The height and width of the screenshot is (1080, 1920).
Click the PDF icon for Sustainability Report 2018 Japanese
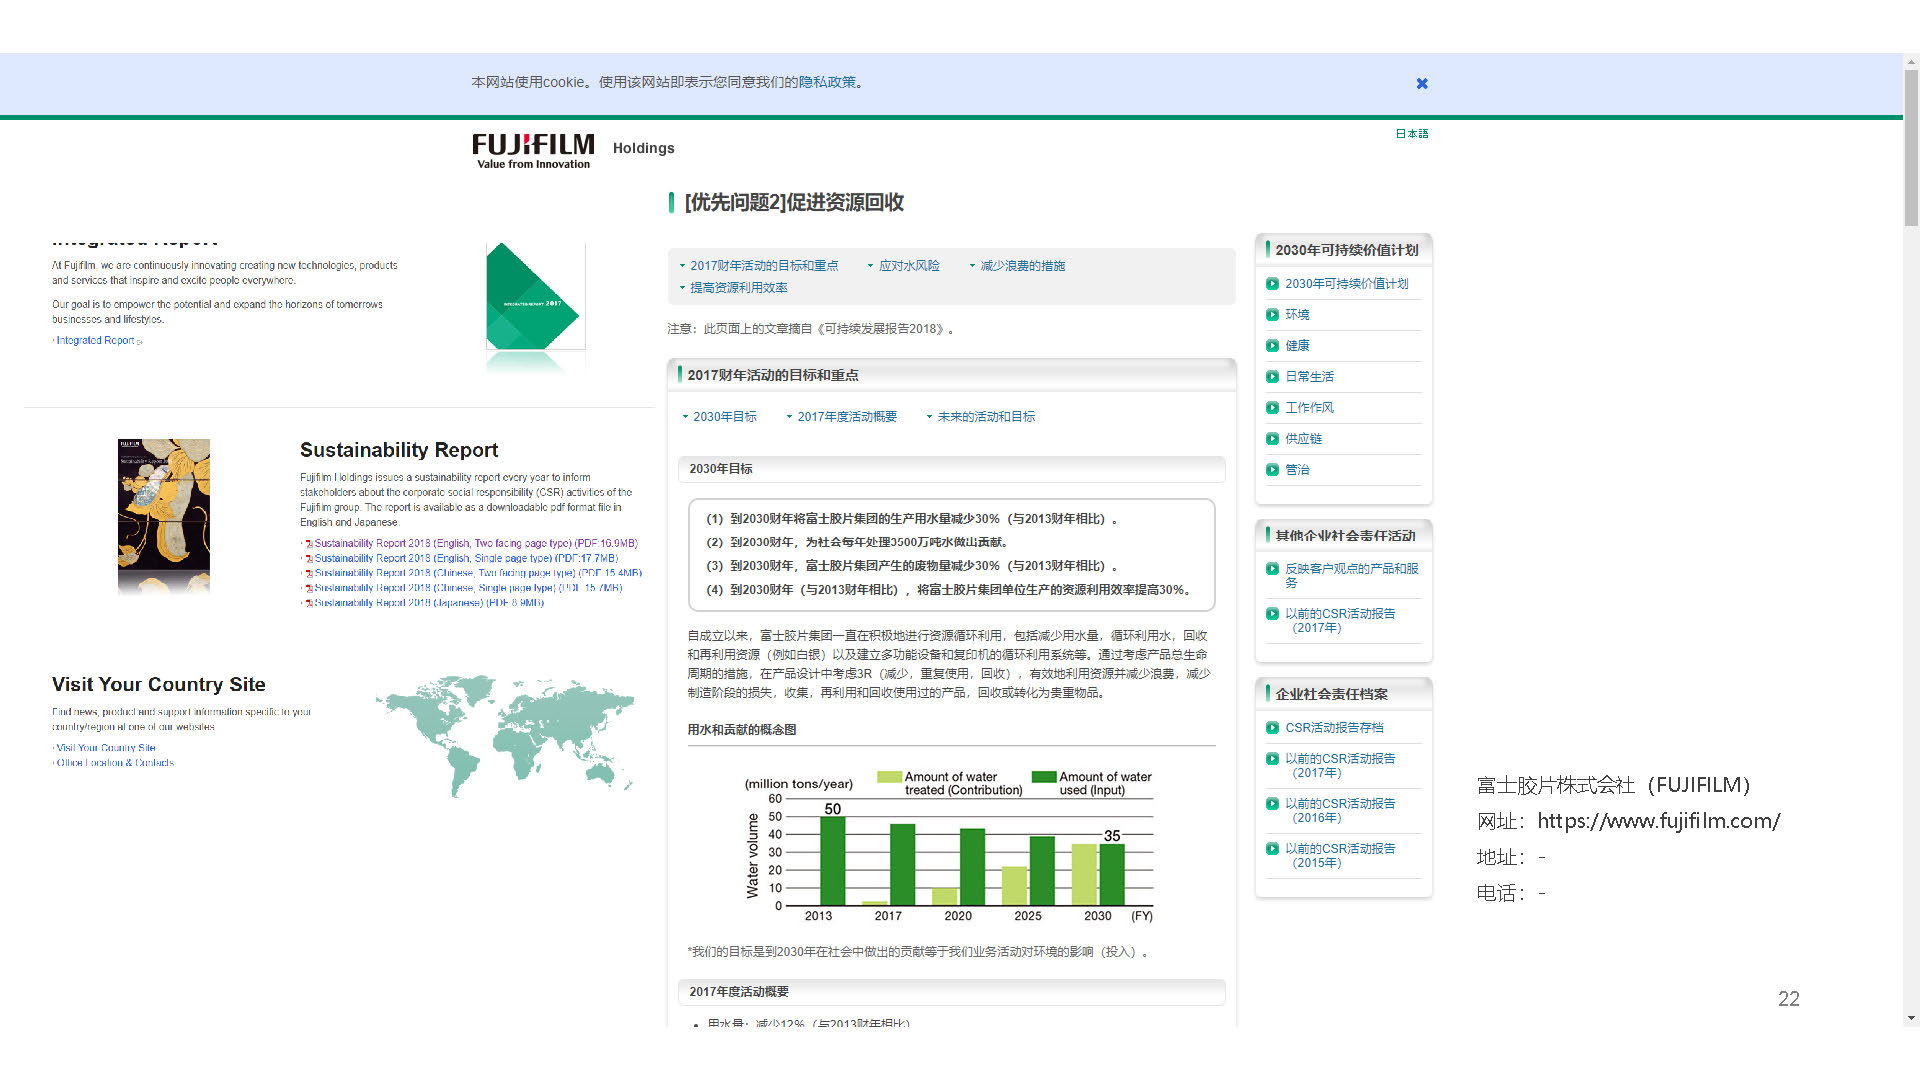tap(309, 603)
